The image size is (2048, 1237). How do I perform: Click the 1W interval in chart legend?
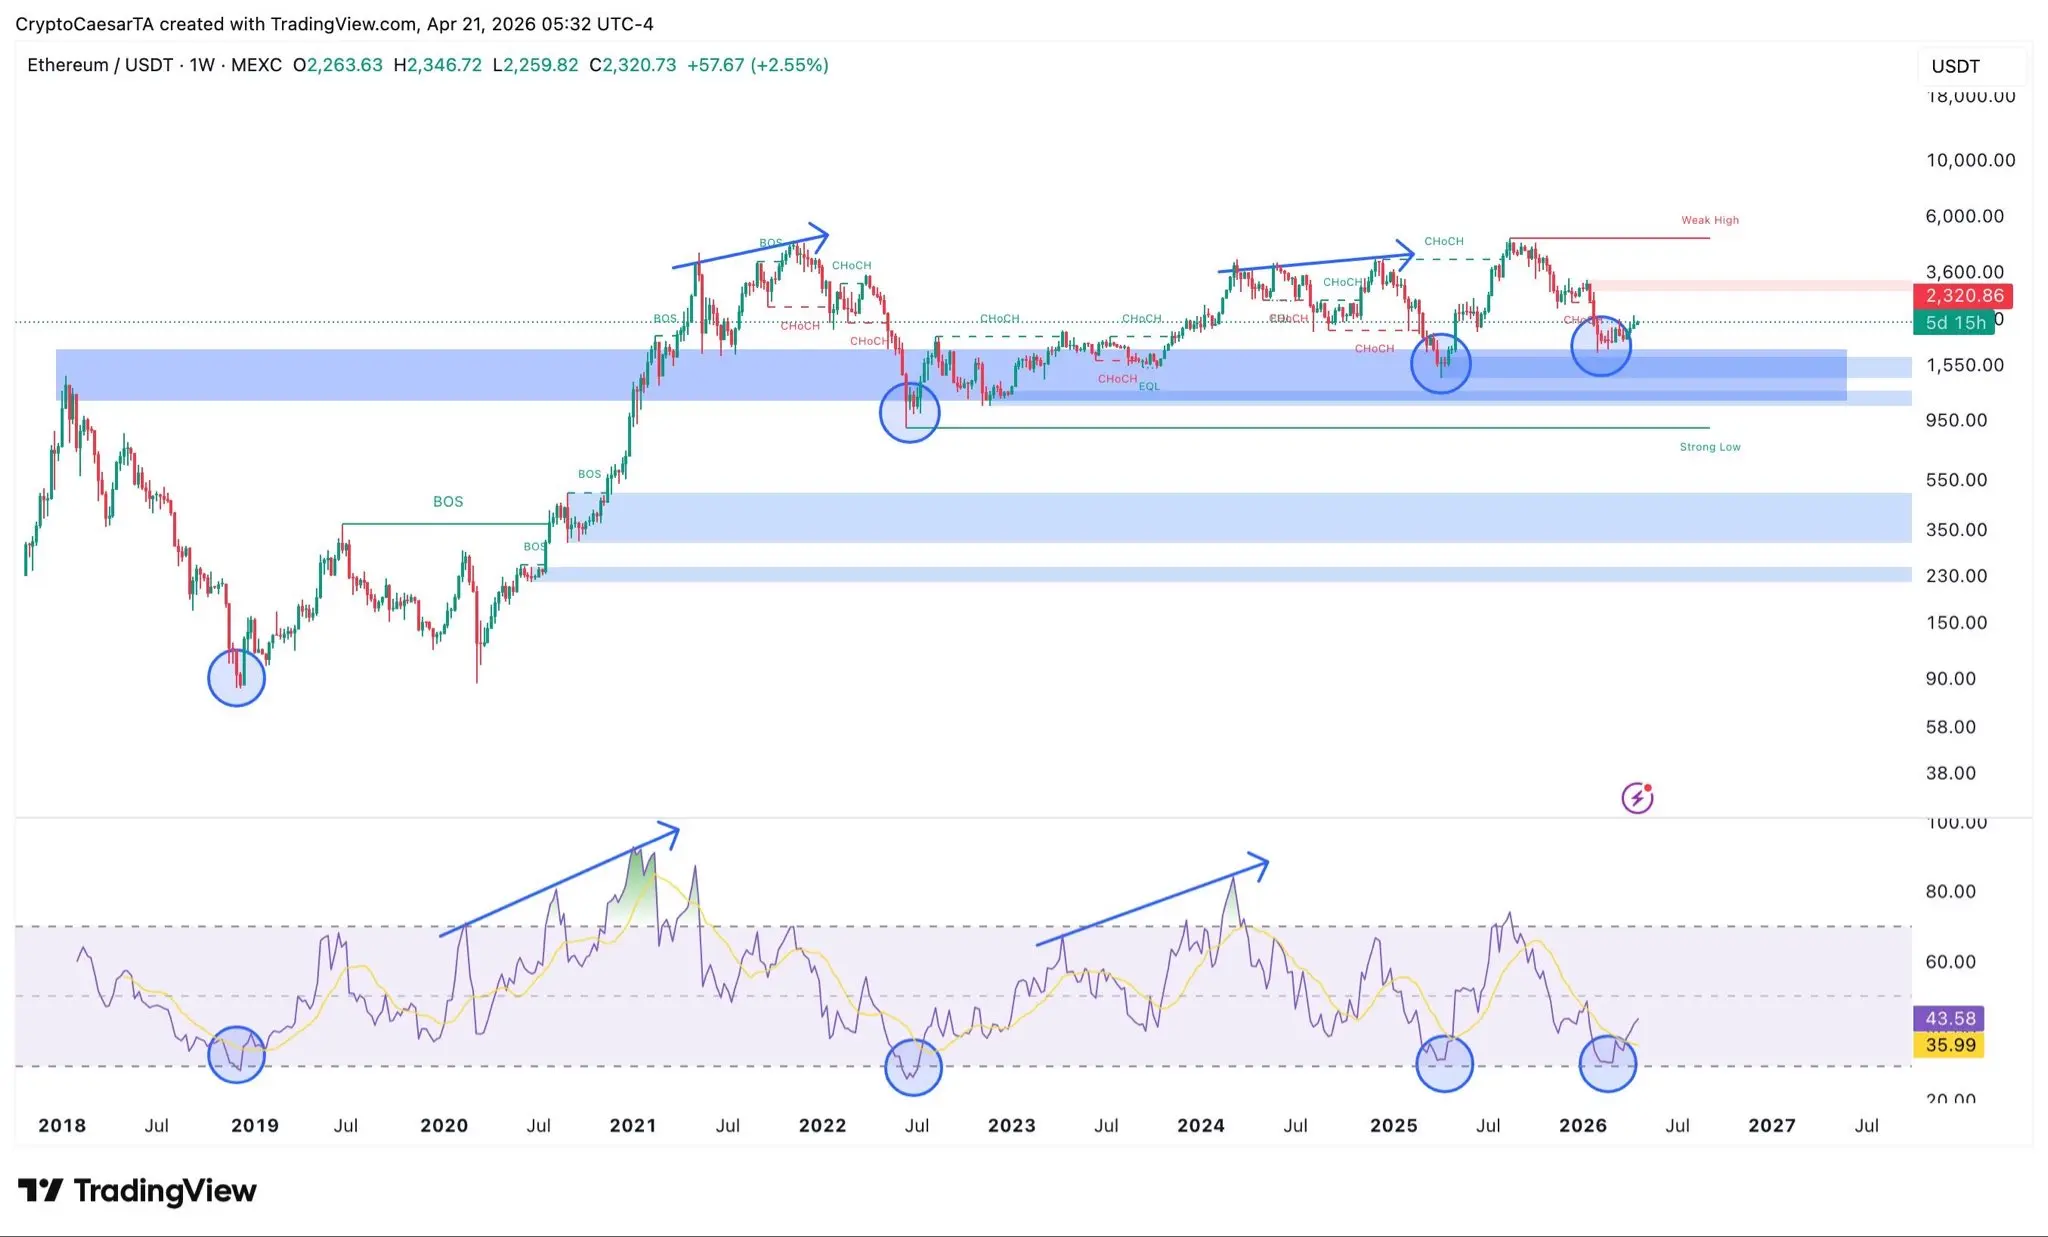pyautogui.click(x=202, y=65)
